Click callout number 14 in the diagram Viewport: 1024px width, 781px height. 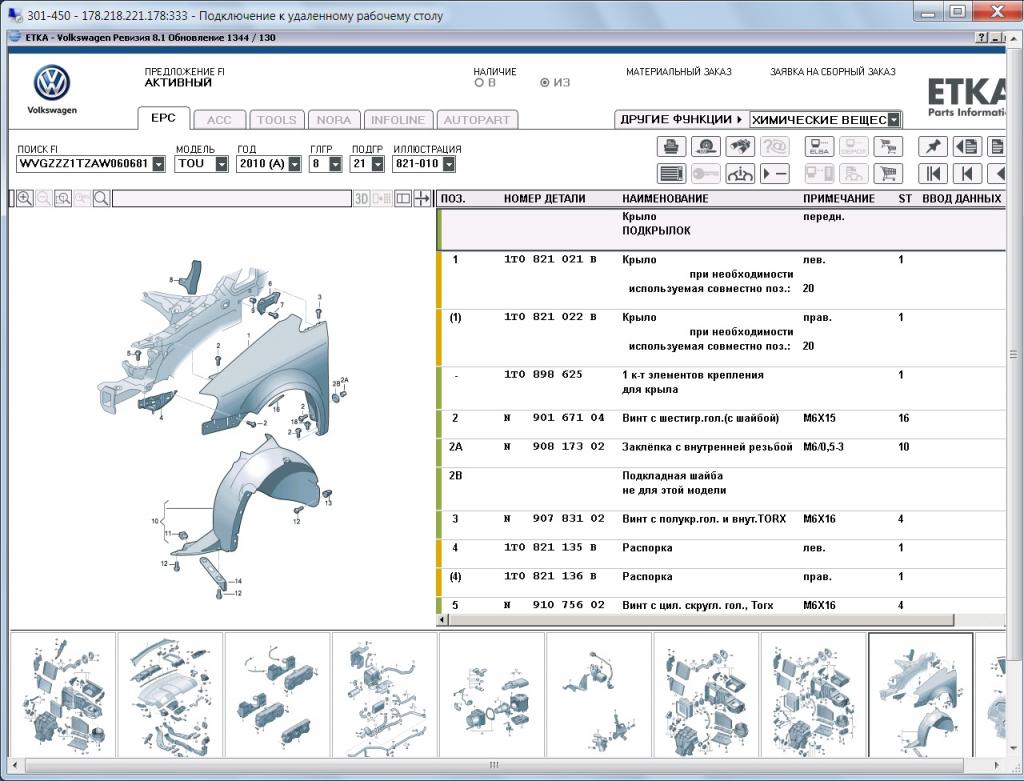[238, 581]
